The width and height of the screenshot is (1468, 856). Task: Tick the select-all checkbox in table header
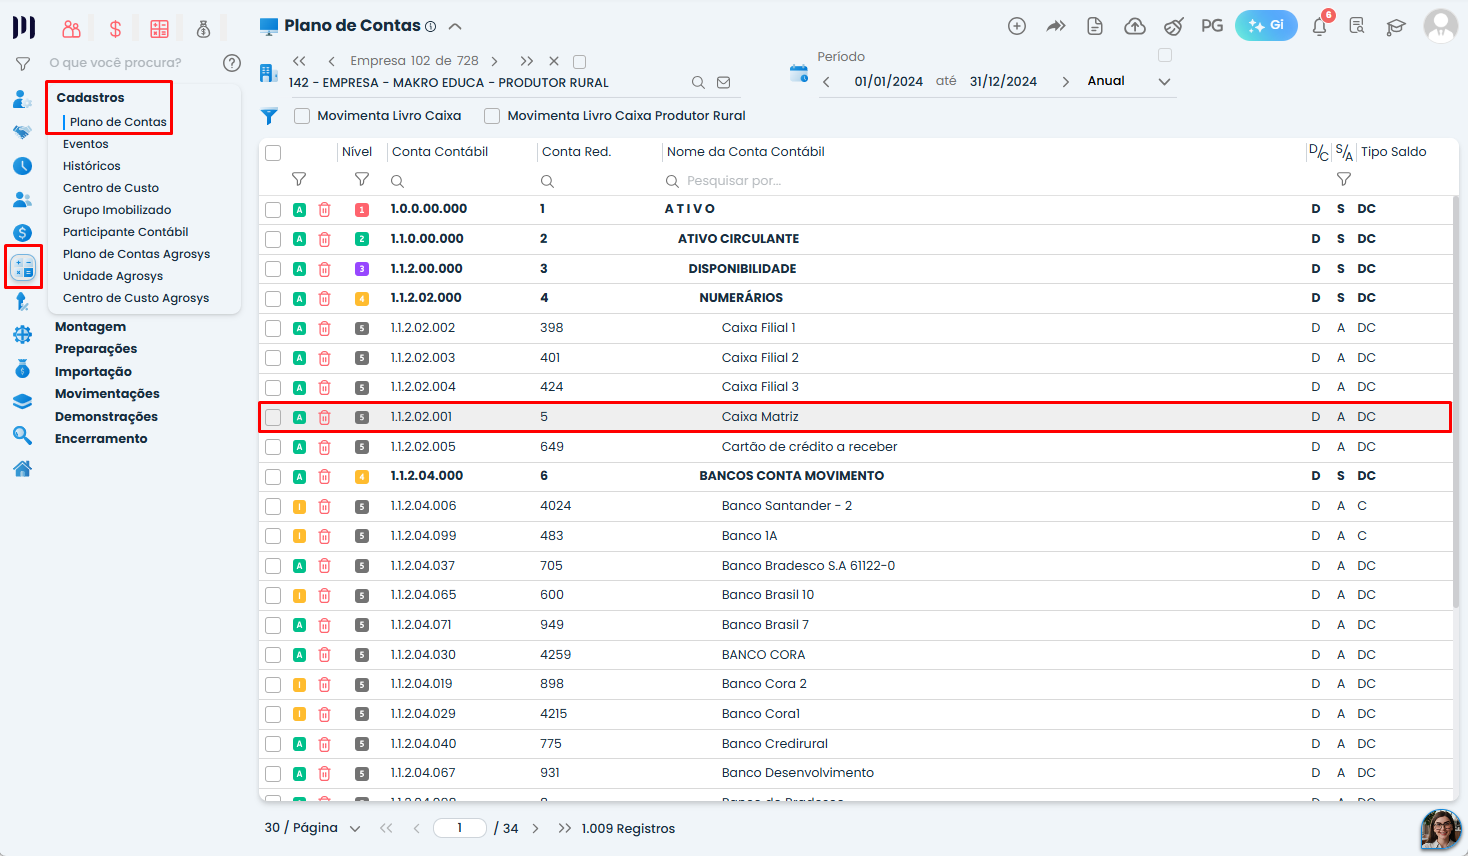pos(273,153)
